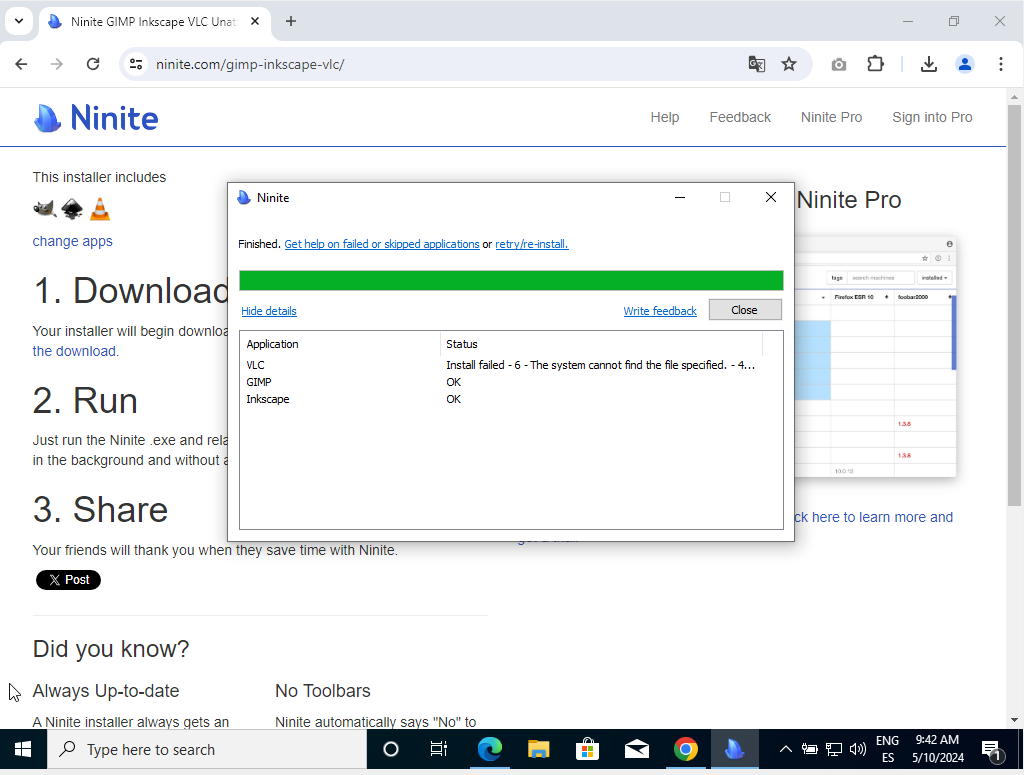The image size is (1024, 775).
Task: Click the battery icon in system tray
Action: (x=810, y=750)
